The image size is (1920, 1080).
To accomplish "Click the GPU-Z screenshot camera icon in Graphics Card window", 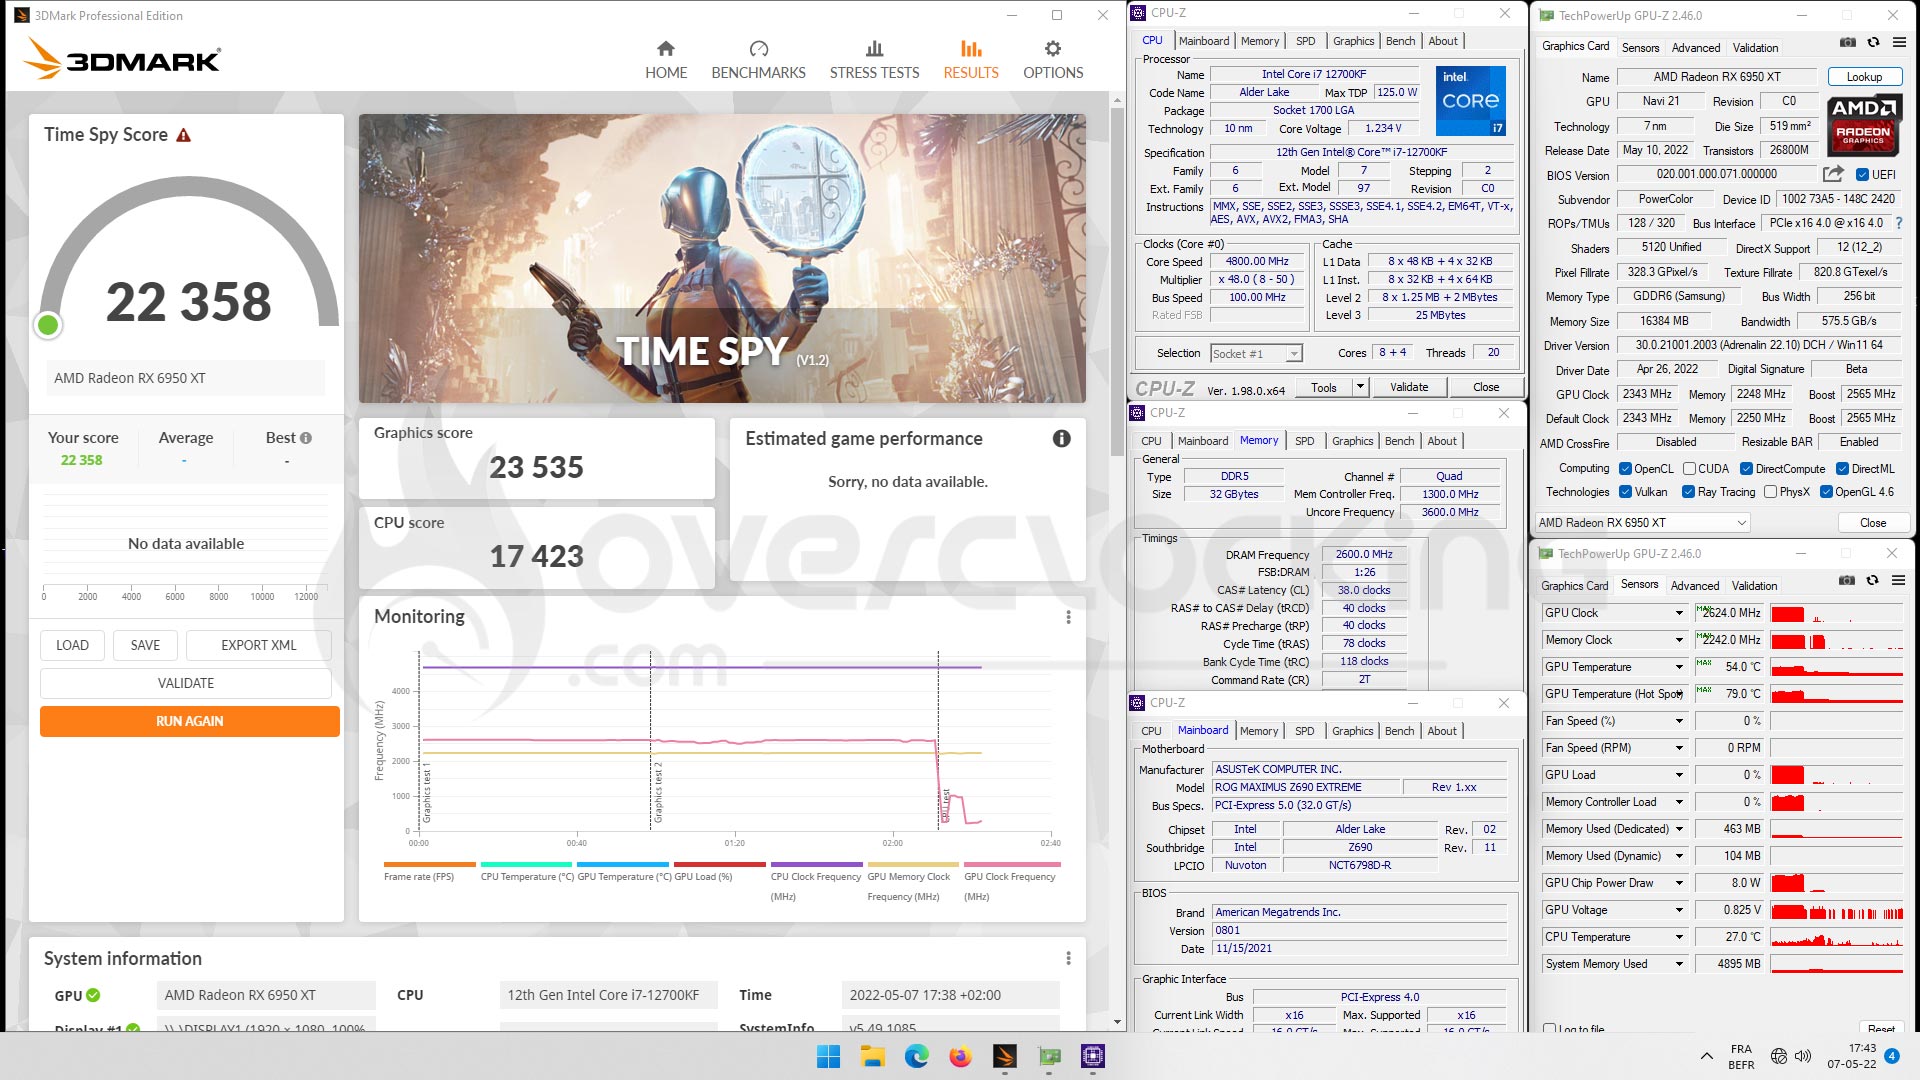I will 1848,42.
